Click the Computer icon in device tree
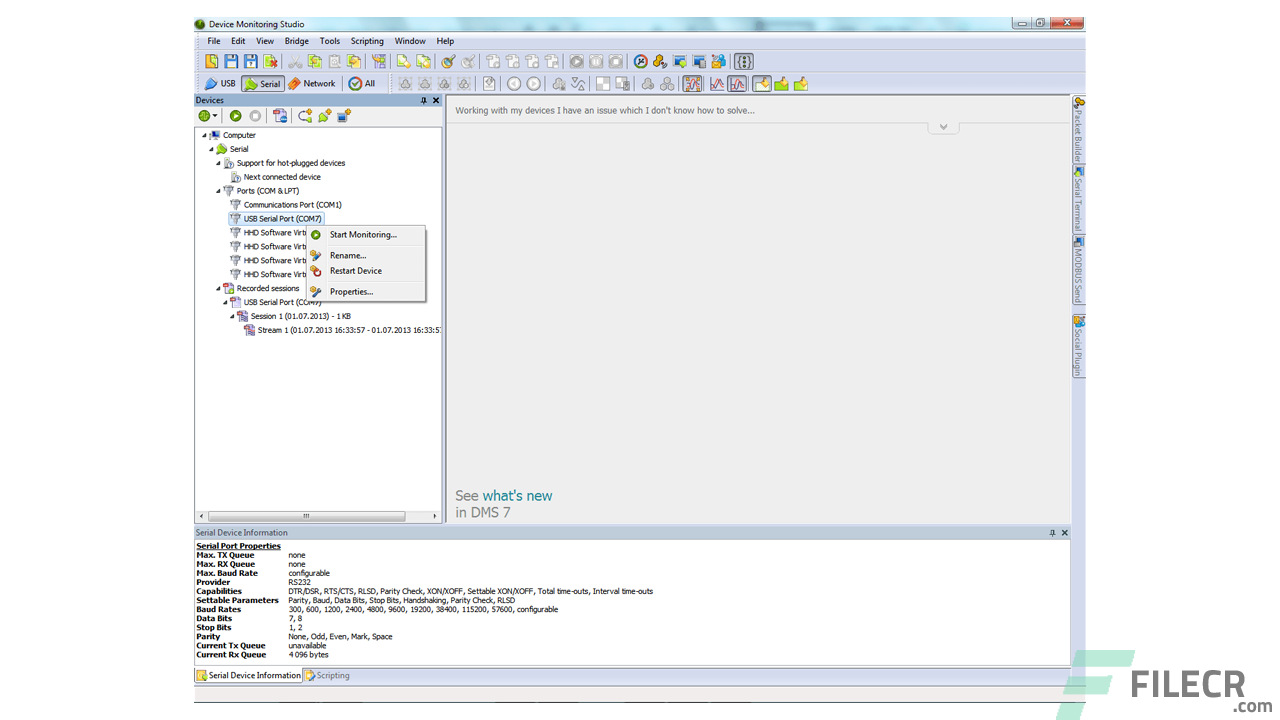The height and width of the screenshot is (720, 1280). coord(215,135)
